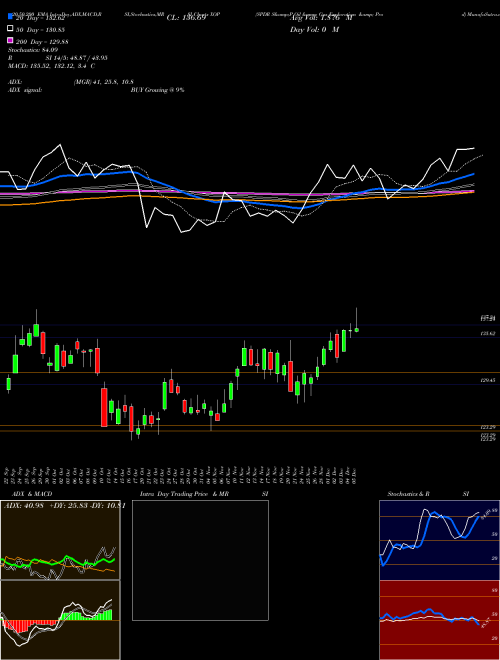Click the 'Stochastics: 84.09' readout
The image size is (500, 660).
pos(31,50)
